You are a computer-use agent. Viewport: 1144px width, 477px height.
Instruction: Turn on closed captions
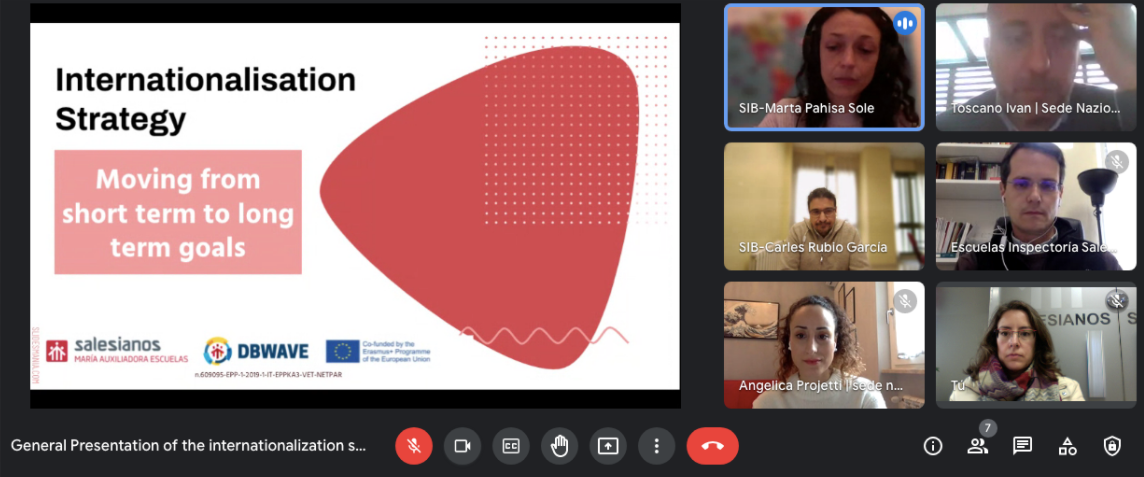[x=511, y=446]
